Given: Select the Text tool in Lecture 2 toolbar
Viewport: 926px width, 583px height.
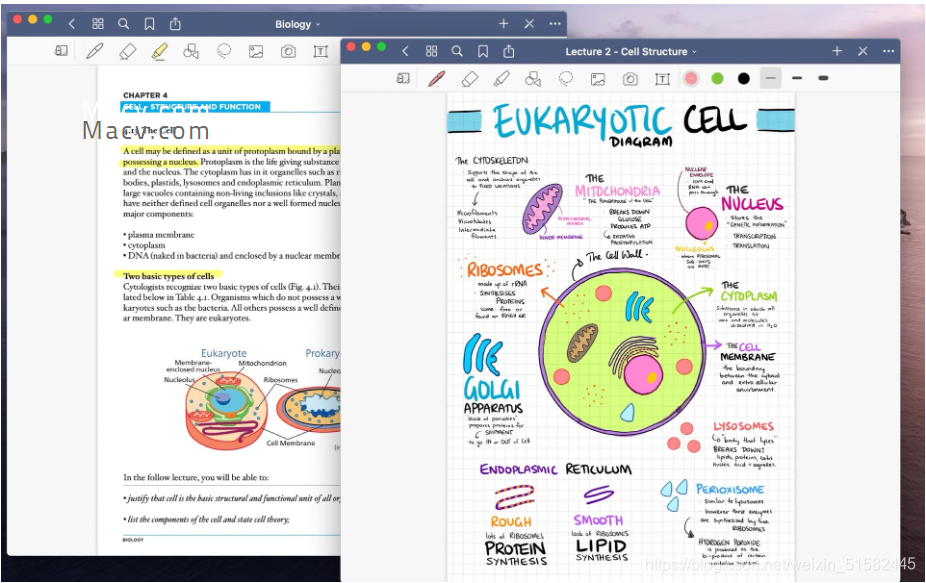Looking at the screenshot, I should click(x=663, y=79).
